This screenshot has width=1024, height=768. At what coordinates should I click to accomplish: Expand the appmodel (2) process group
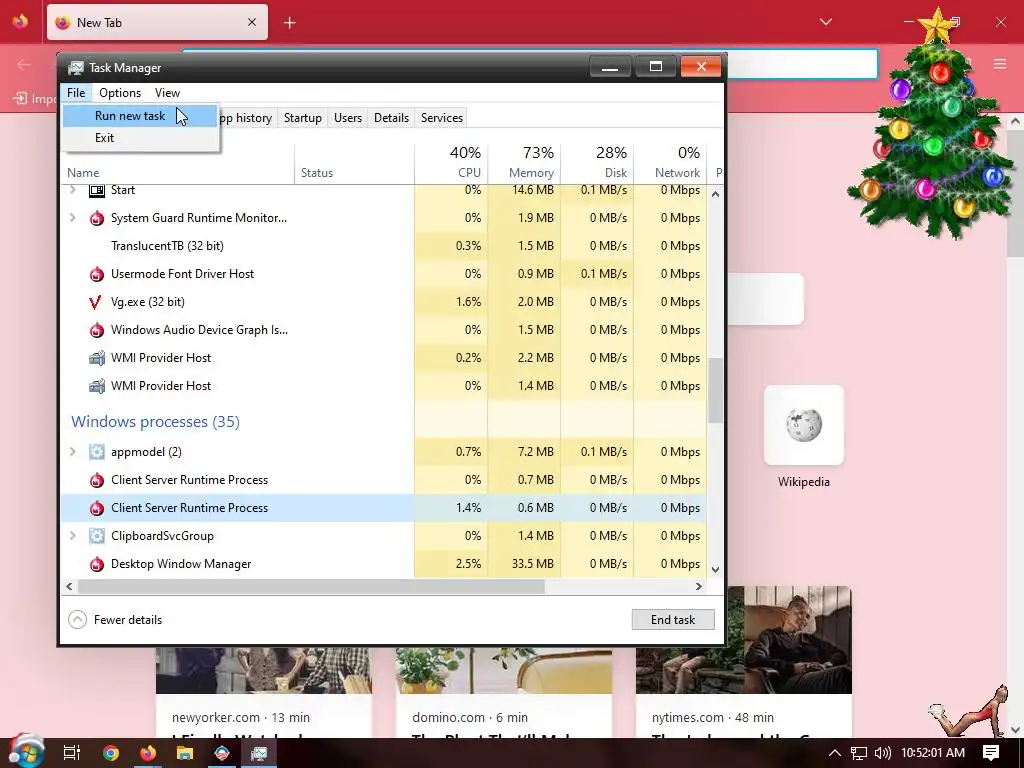click(x=72, y=452)
